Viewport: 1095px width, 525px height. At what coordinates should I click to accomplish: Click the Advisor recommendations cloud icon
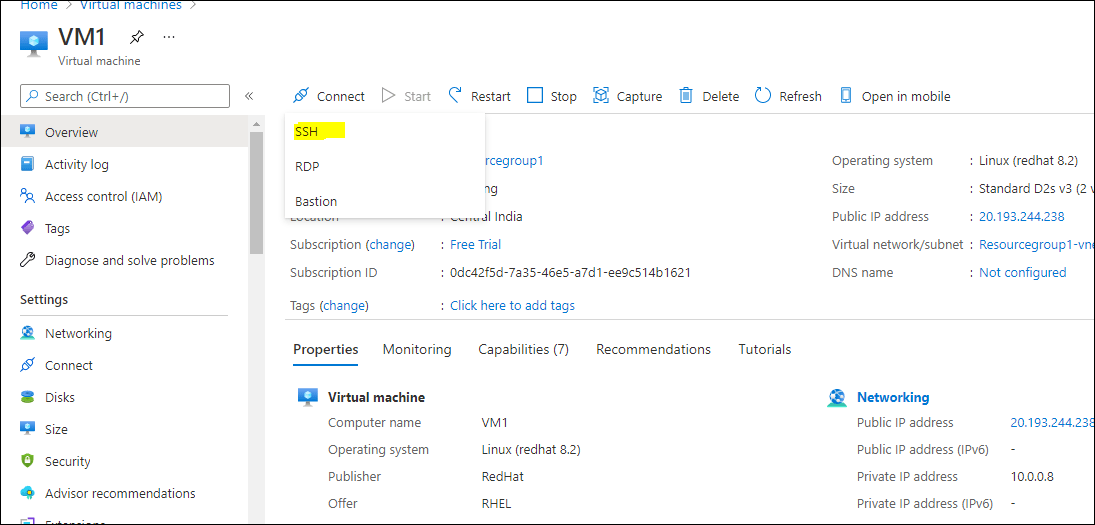(x=27, y=493)
